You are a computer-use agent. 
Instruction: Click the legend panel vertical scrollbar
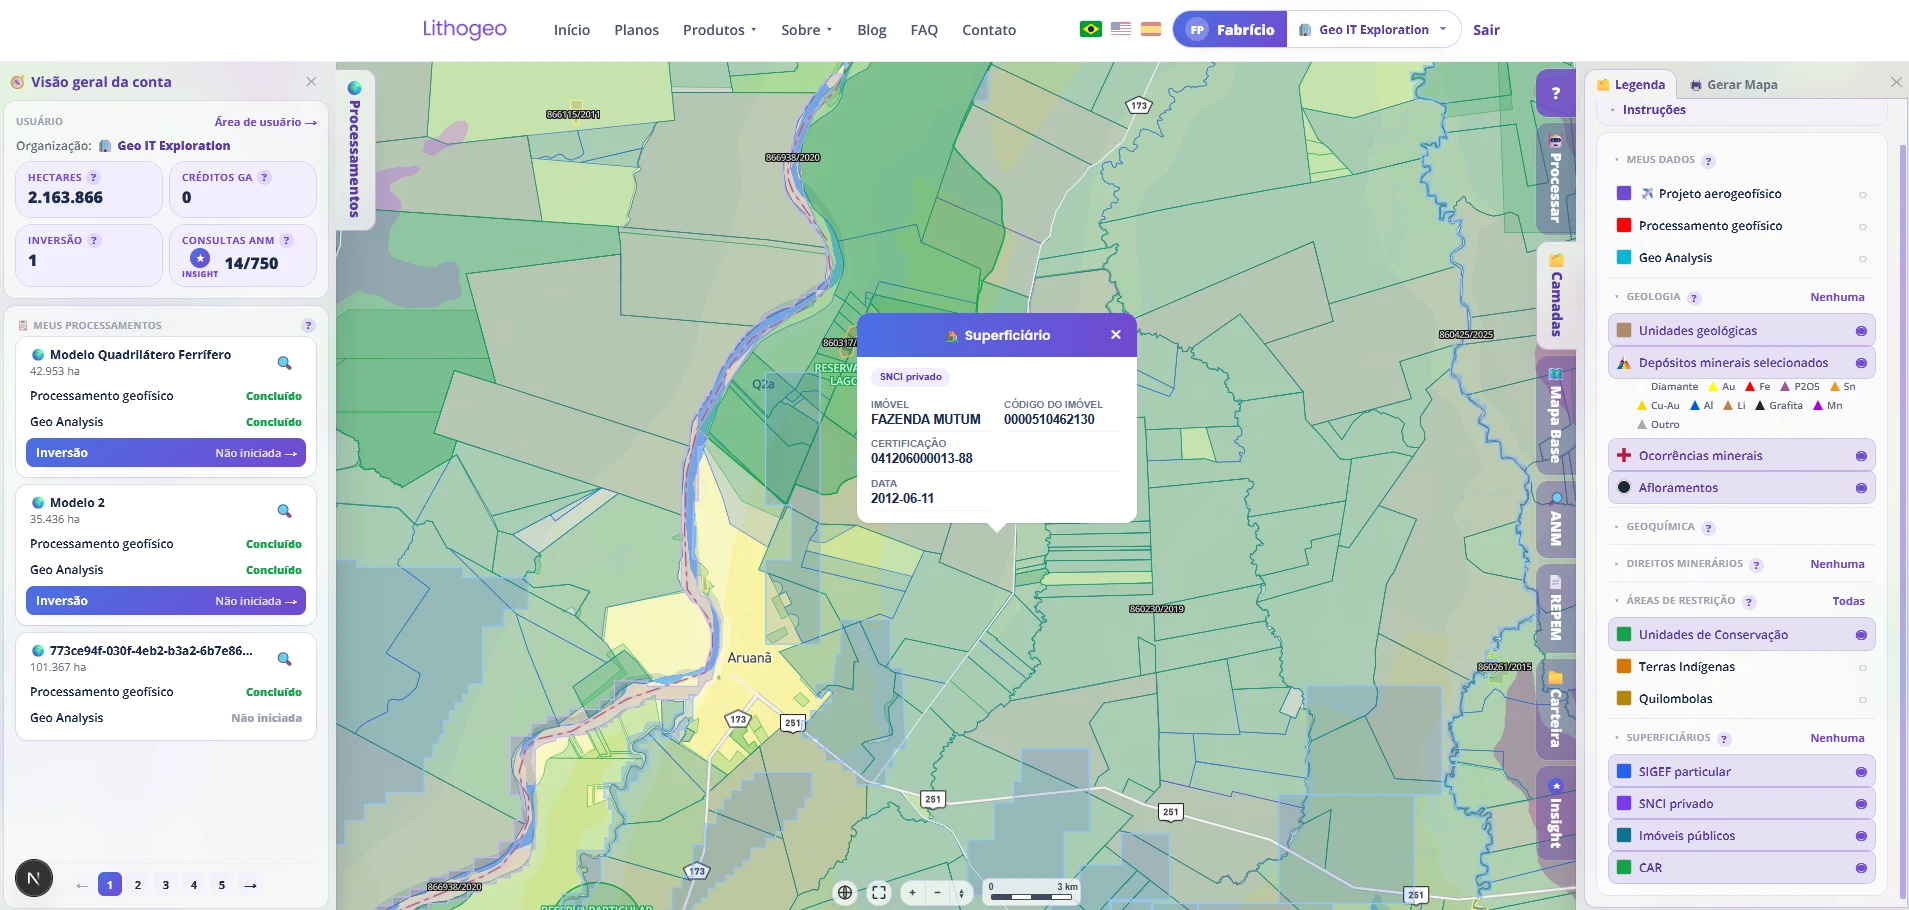[1902, 520]
